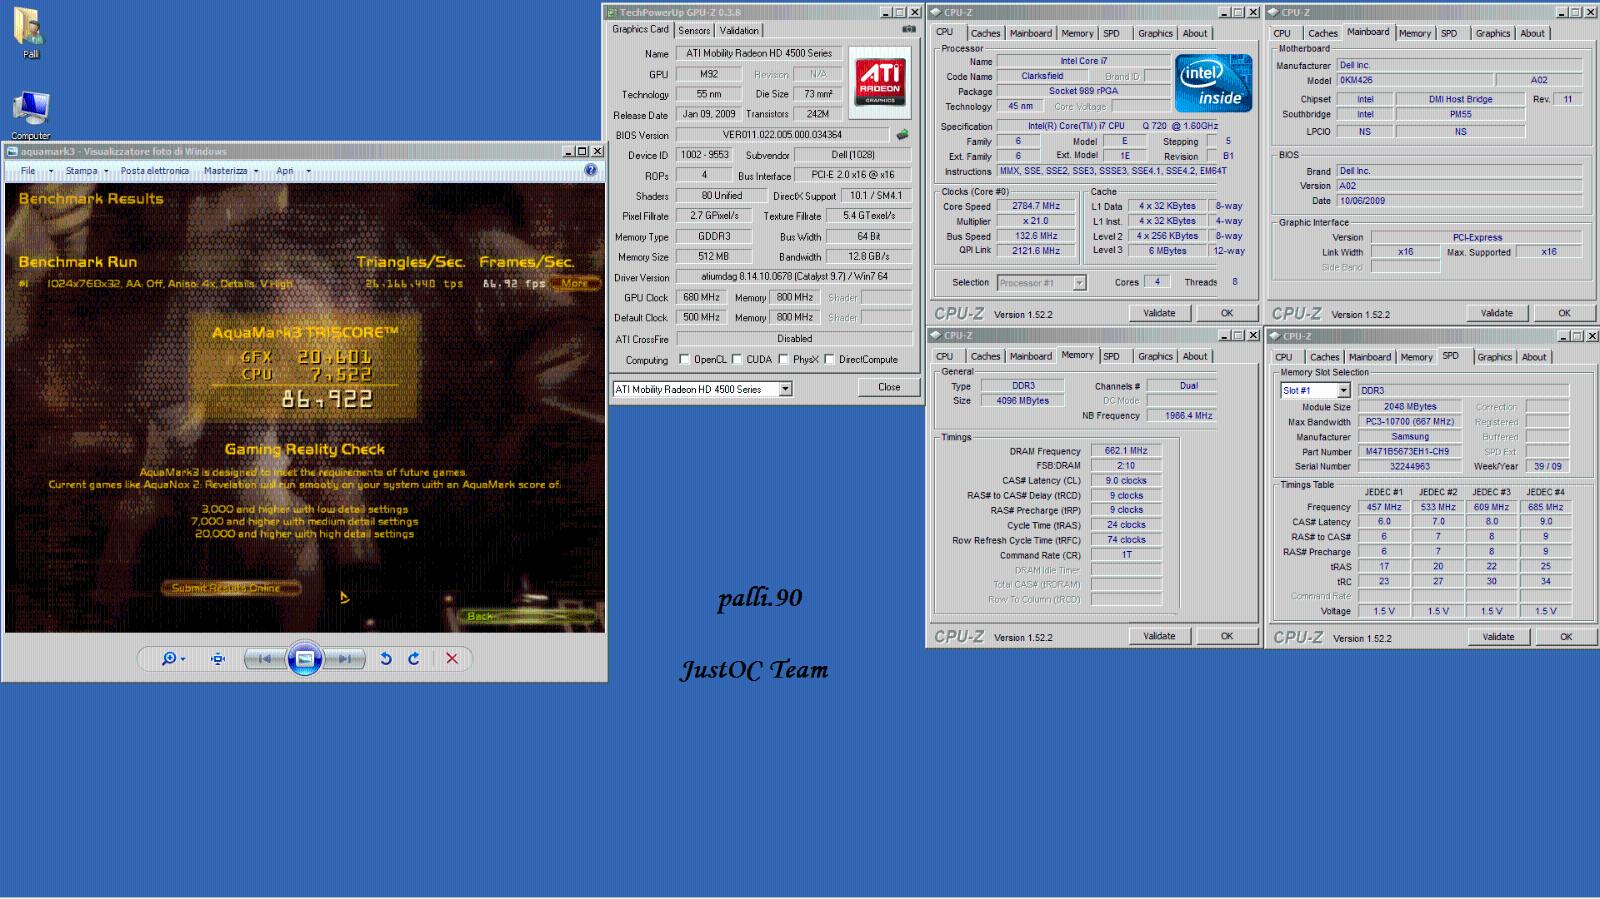Rotate the photo counterclockwise
This screenshot has width=1600, height=899.
(x=386, y=658)
